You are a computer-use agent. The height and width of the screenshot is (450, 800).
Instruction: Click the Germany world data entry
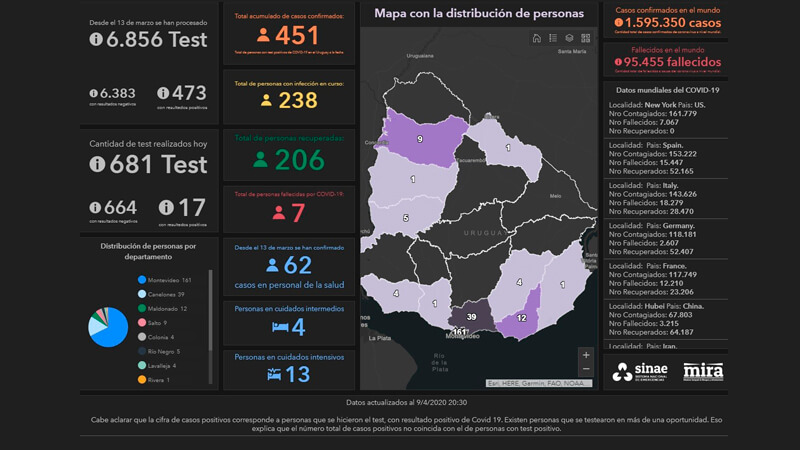coord(665,239)
